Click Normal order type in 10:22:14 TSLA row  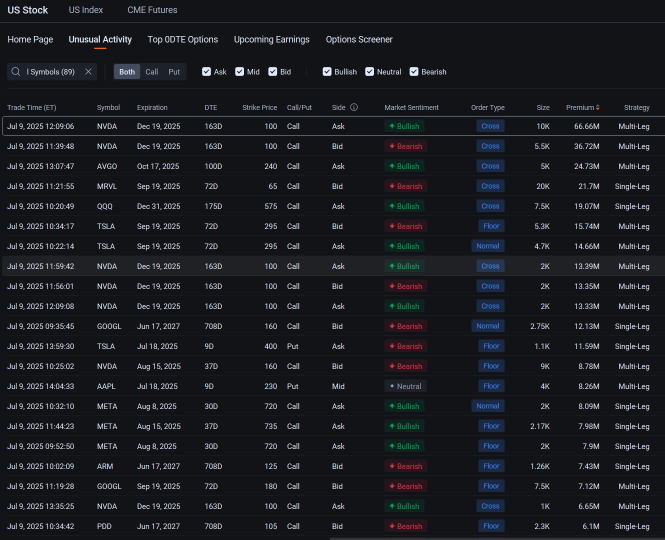[488, 246]
